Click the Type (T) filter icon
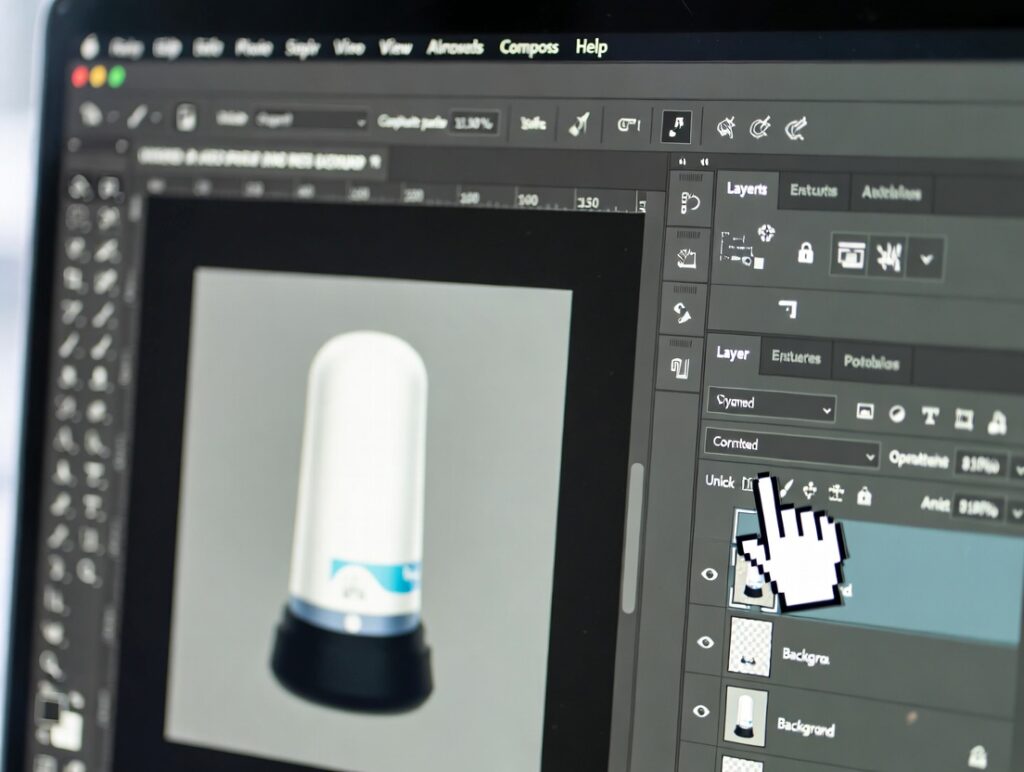The image size is (1024, 772). click(x=930, y=416)
